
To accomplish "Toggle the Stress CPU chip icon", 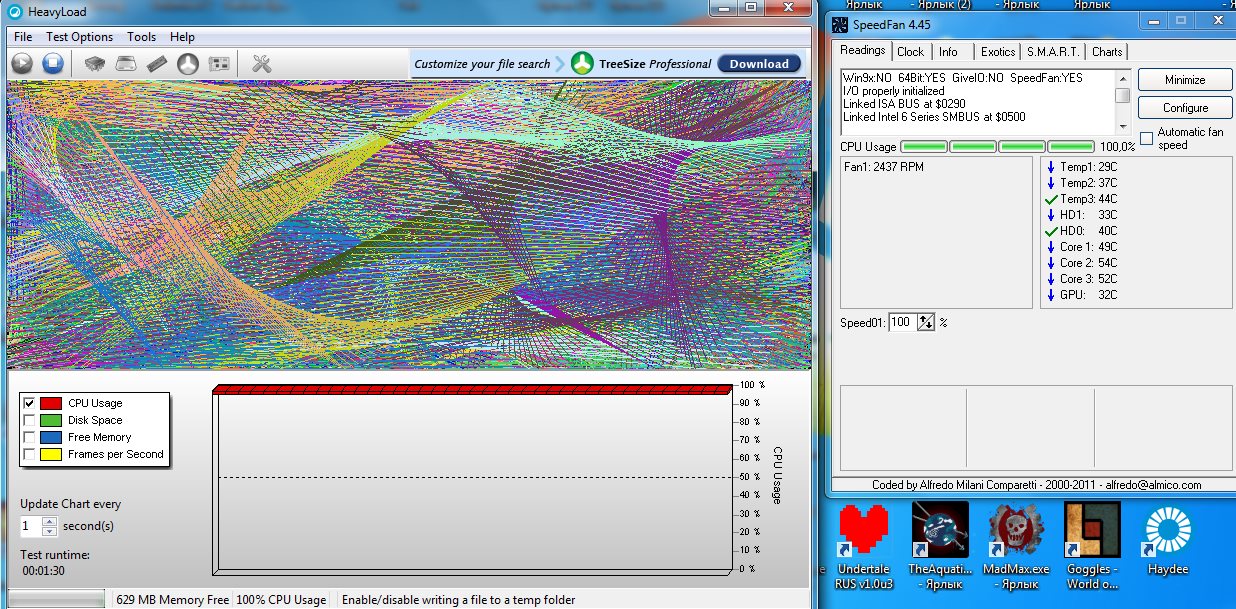I will [x=95, y=64].
